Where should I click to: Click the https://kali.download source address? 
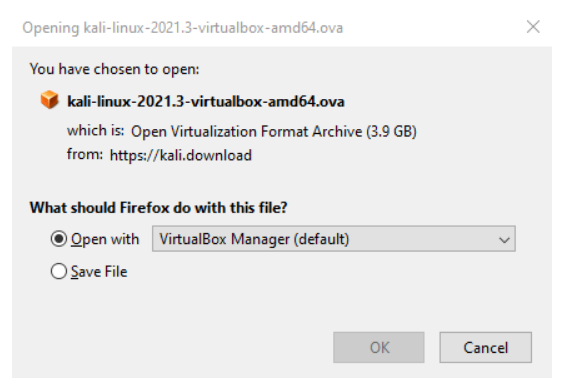(181, 155)
